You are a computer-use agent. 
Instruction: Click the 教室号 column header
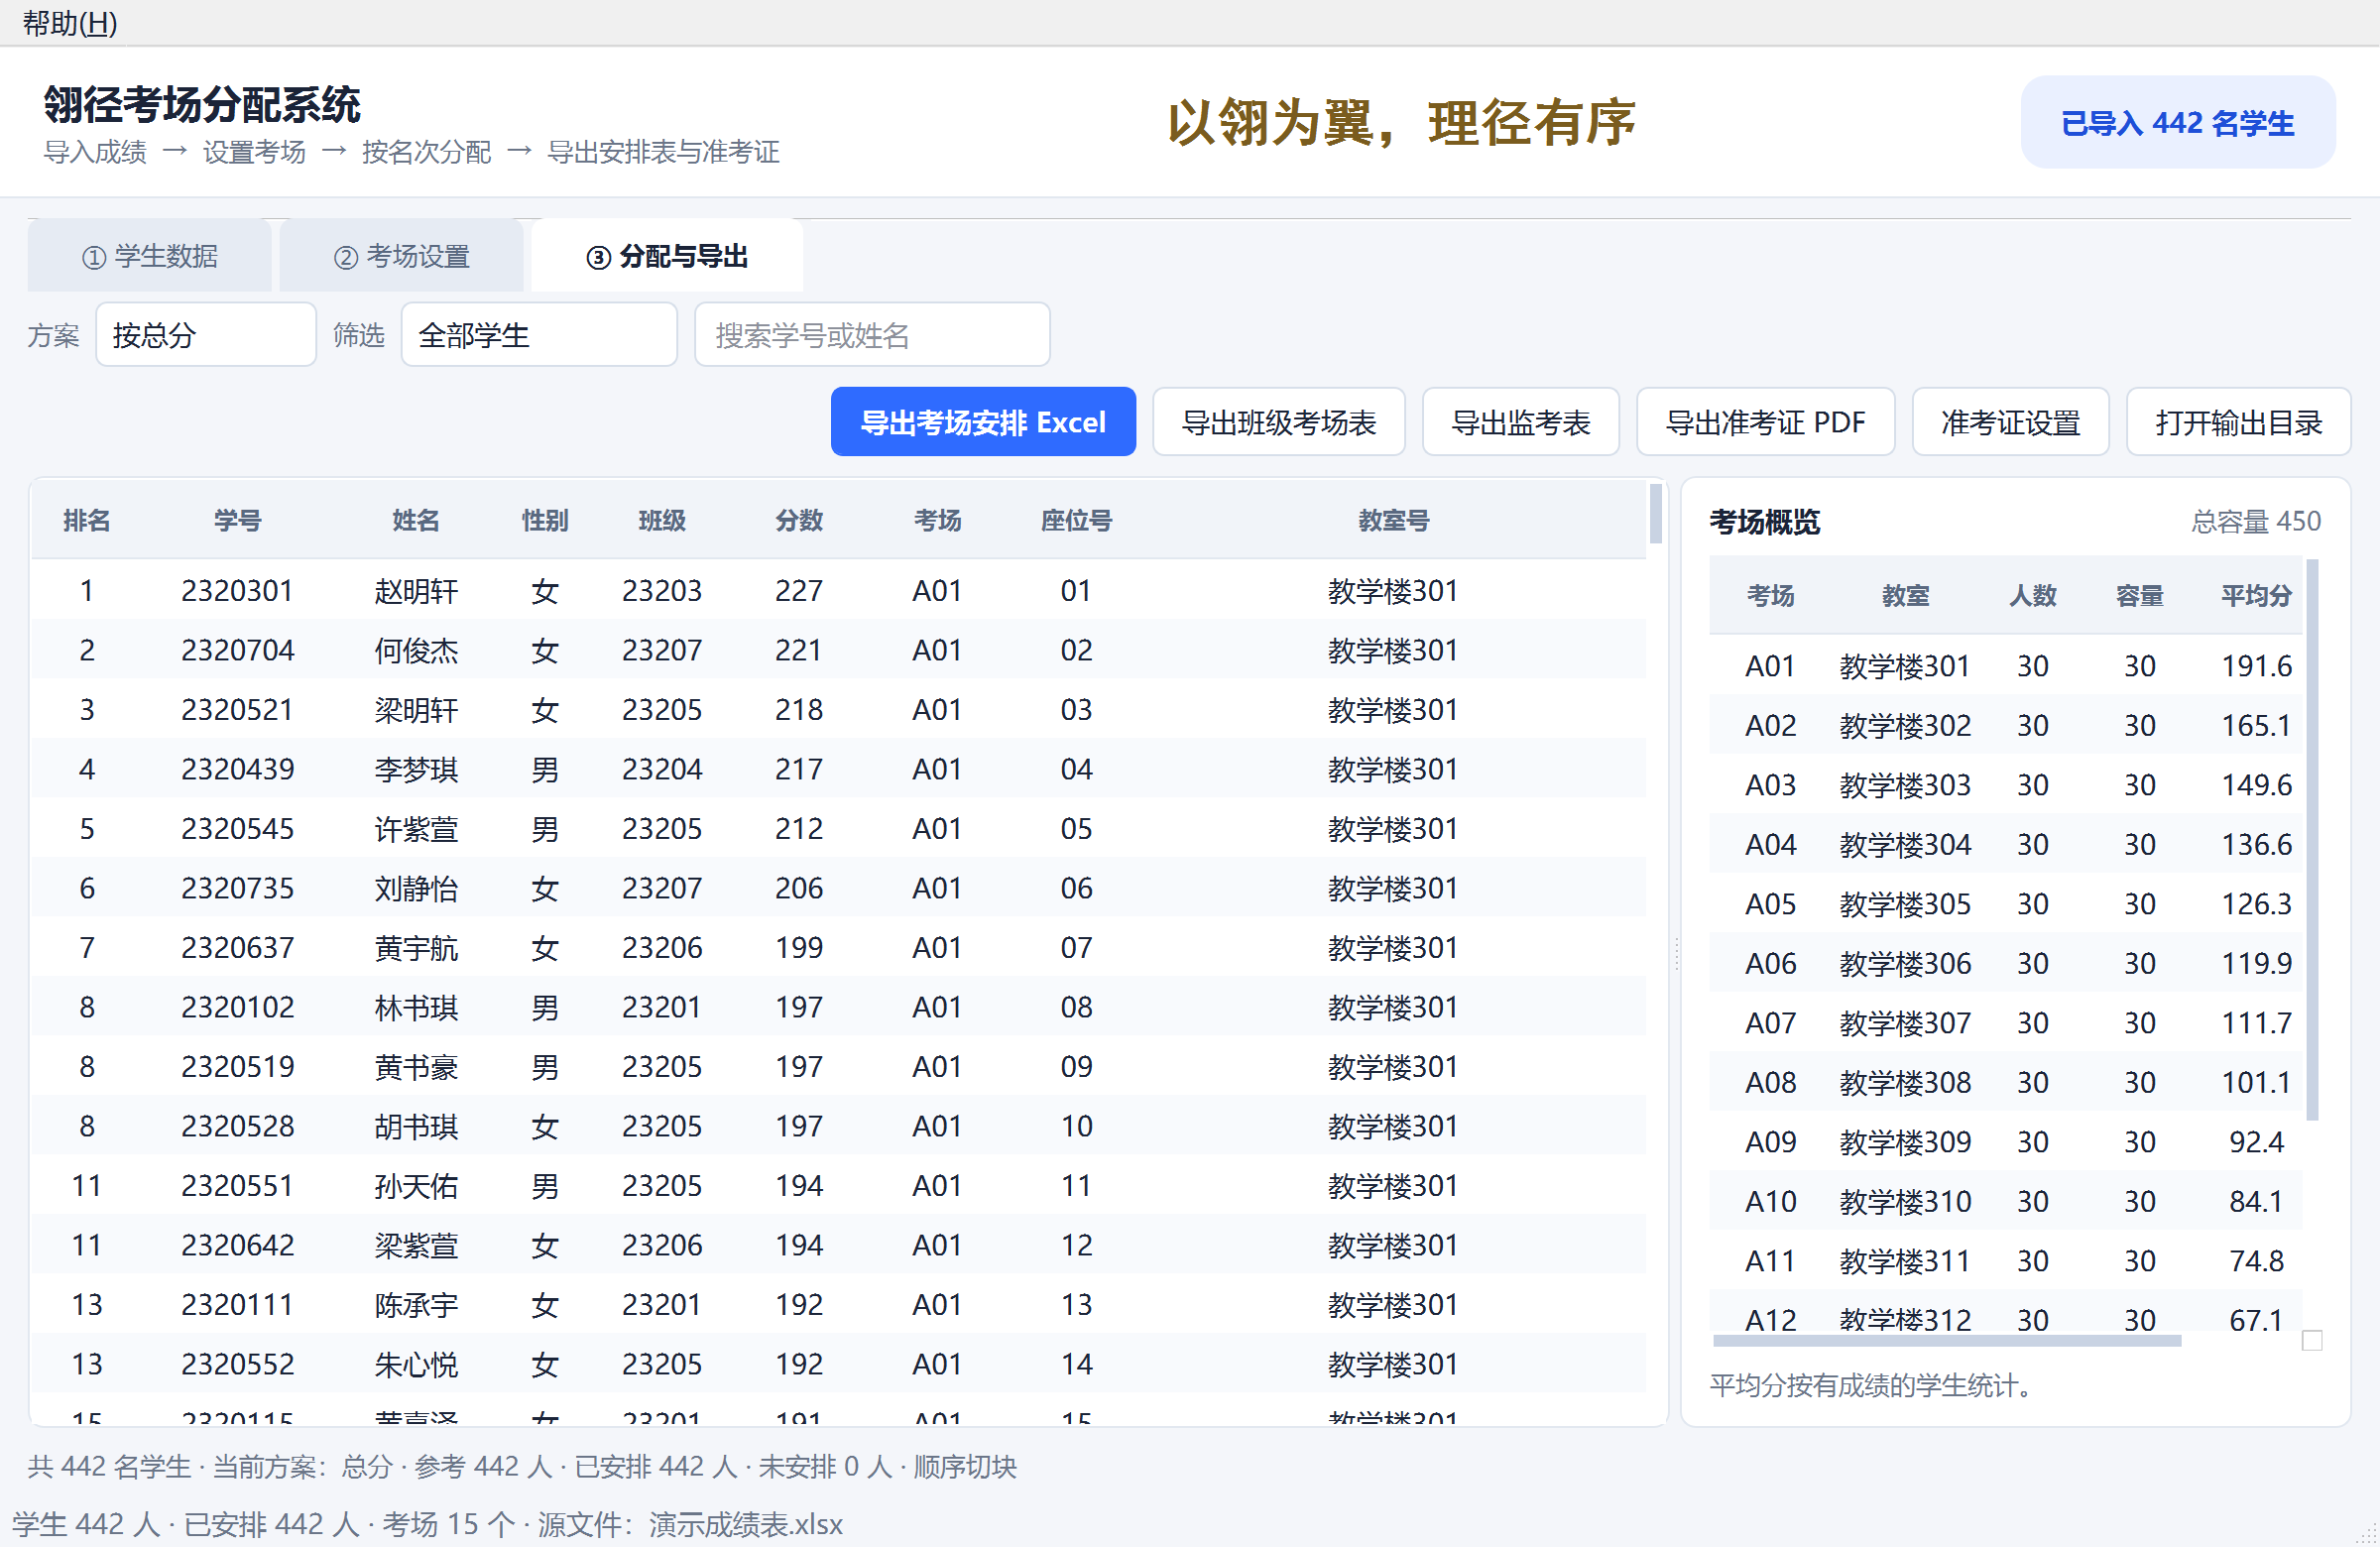(1393, 520)
